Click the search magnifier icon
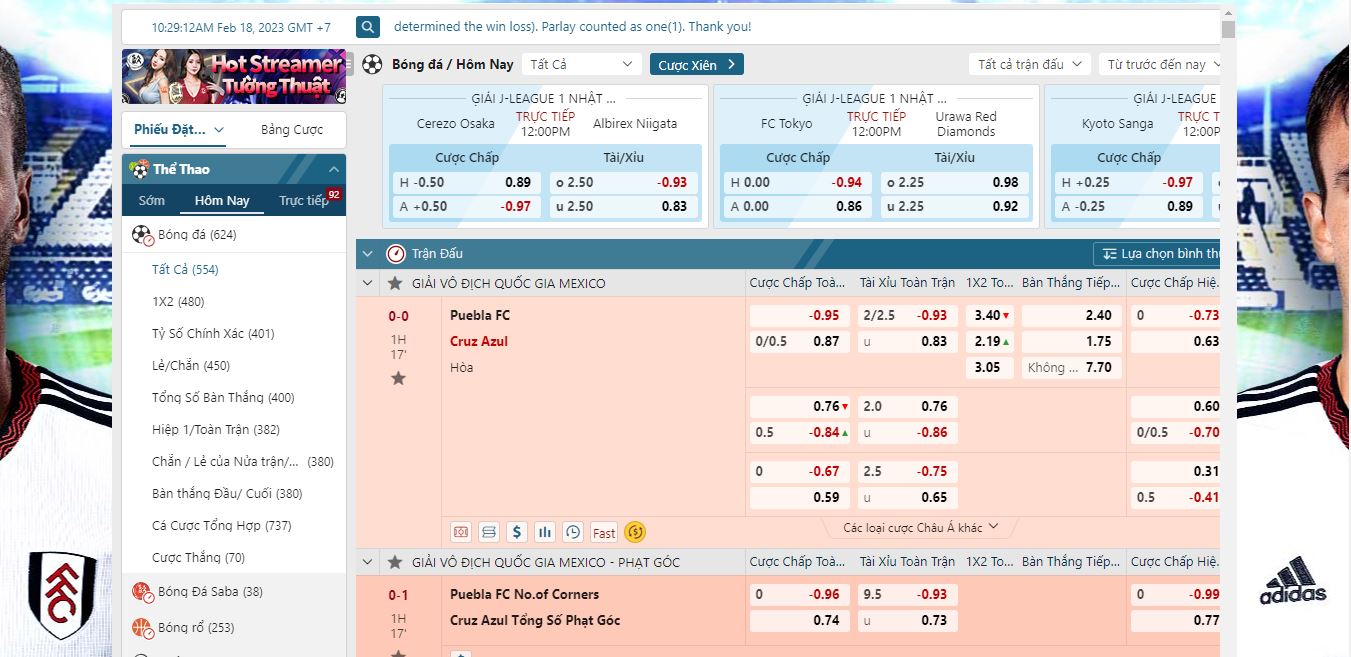Viewport: 1351px width, 657px height. [368, 27]
